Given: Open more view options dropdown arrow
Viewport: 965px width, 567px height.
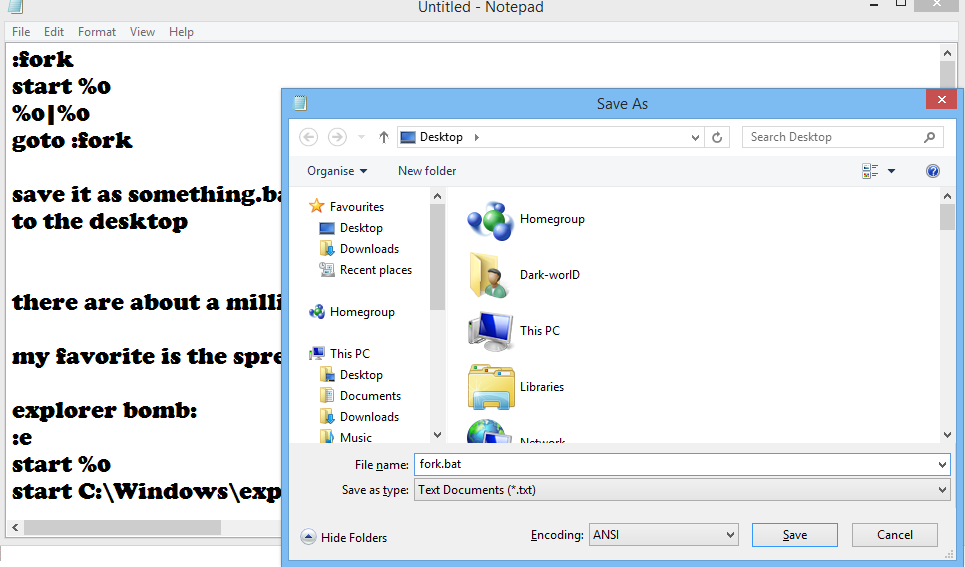Looking at the screenshot, I should pyautogui.click(x=891, y=171).
